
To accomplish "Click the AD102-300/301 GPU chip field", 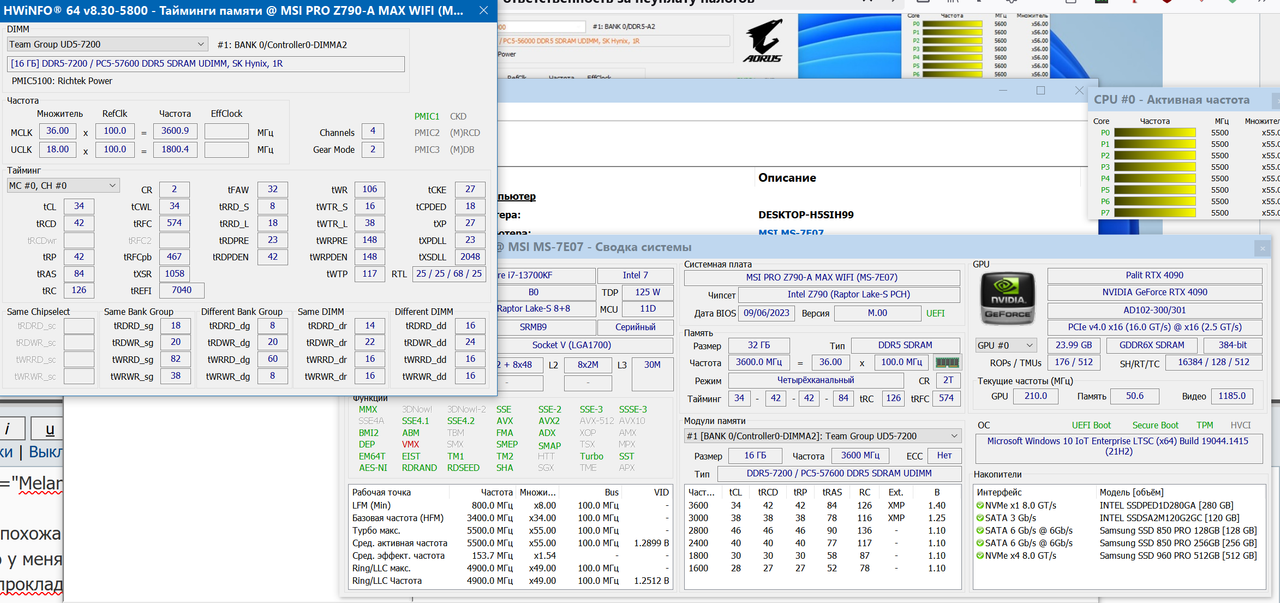I will pyautogui.click(x=1155, y=310).
